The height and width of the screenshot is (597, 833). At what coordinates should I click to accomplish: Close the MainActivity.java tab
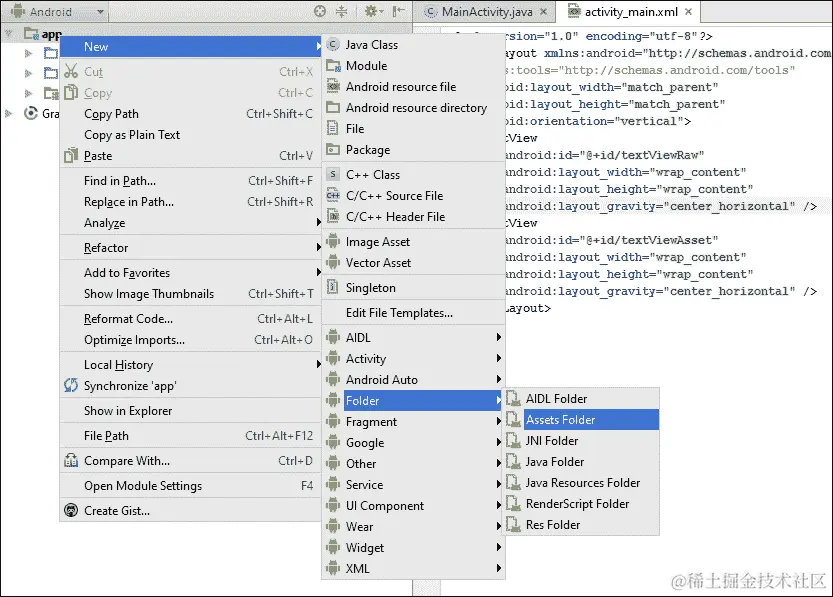click(543, 12)
